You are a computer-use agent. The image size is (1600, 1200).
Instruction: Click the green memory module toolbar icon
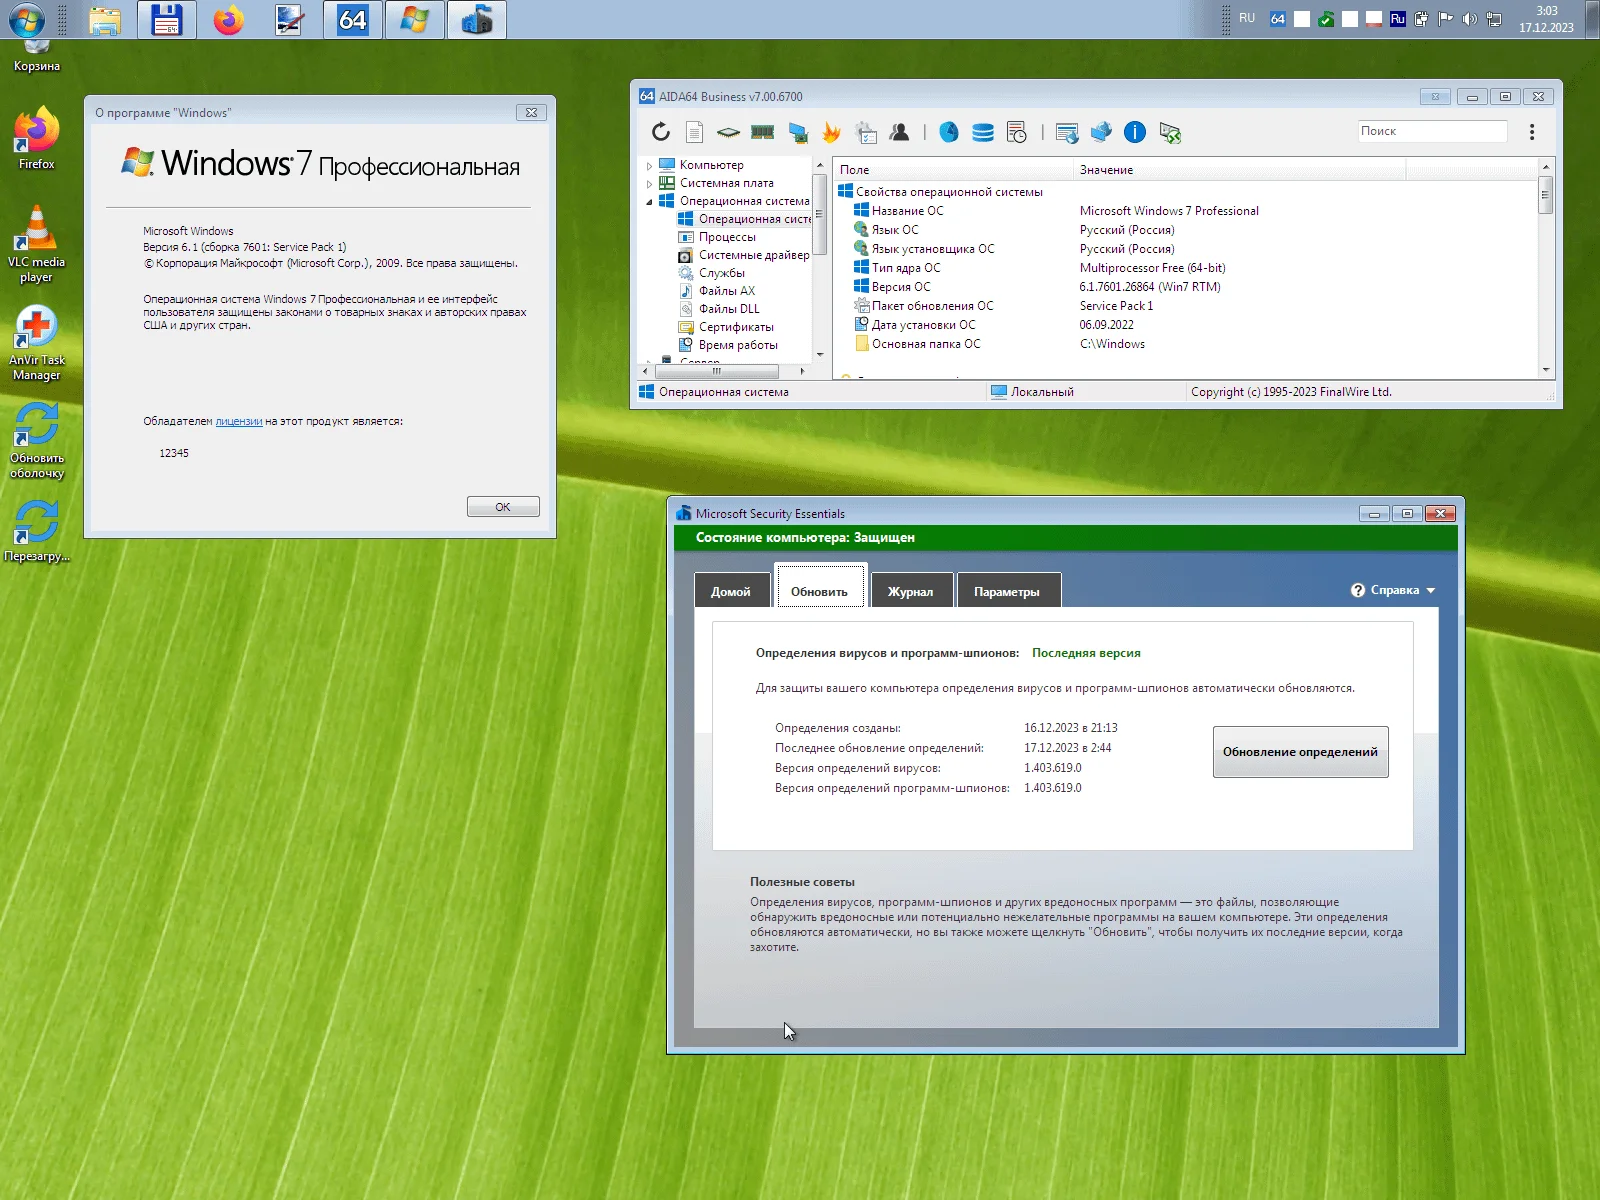(763, 132)
